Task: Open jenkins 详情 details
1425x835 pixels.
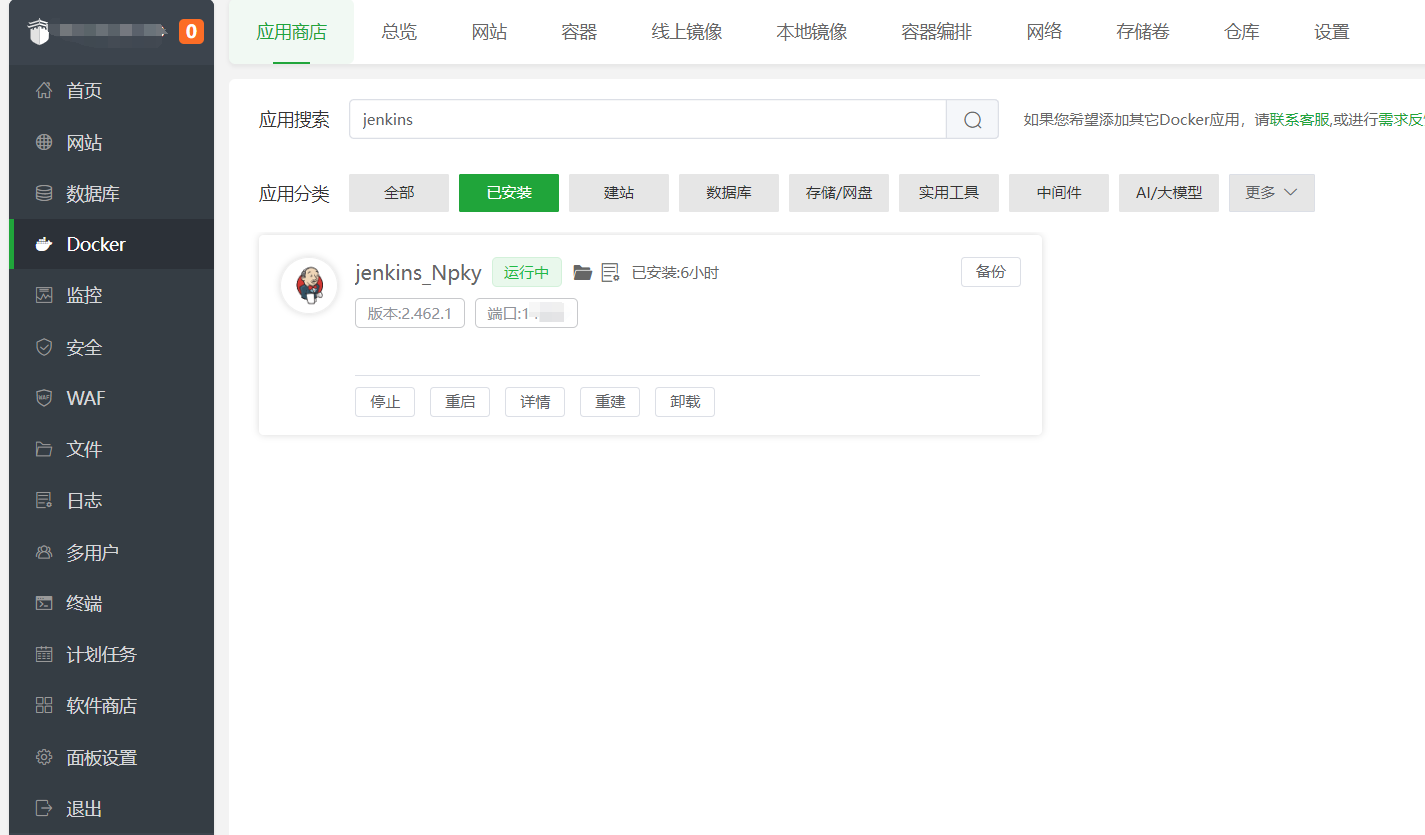Action: click(x=535, y=402)
